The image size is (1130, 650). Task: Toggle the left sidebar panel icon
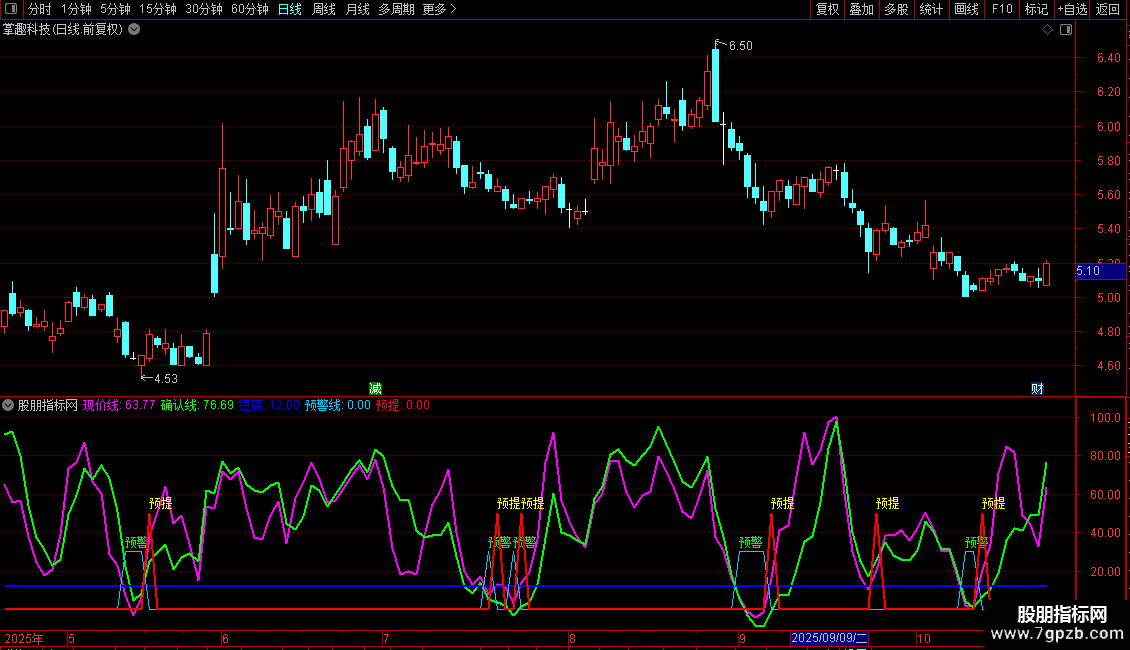11,9
